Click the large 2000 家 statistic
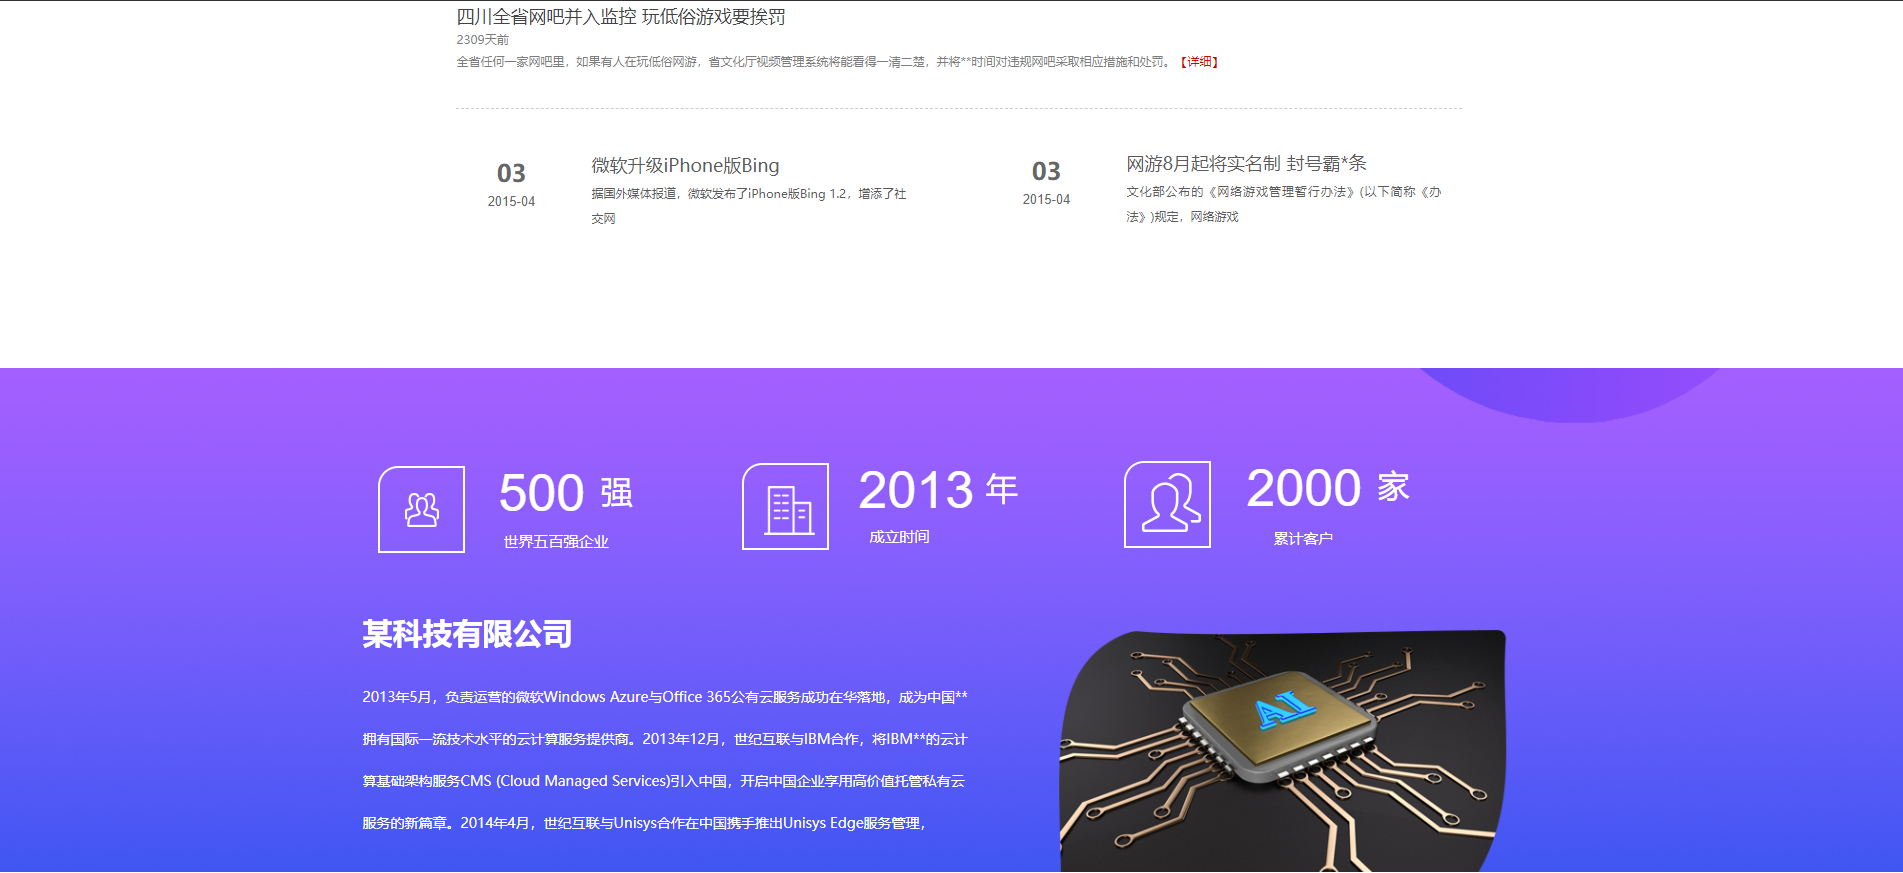This screenshot has width=1903, height=873. 1327,488
